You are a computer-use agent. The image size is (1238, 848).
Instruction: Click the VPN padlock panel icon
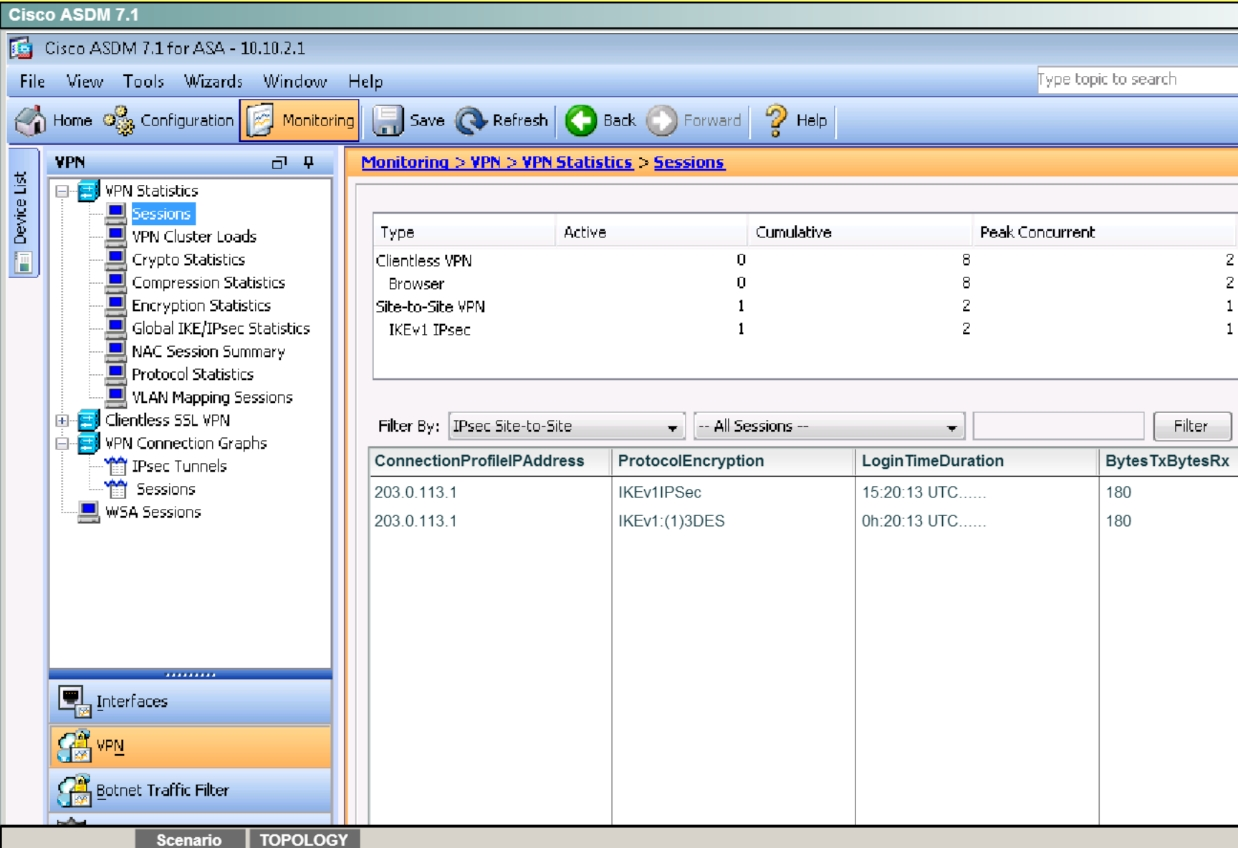(x=74, y=747)
